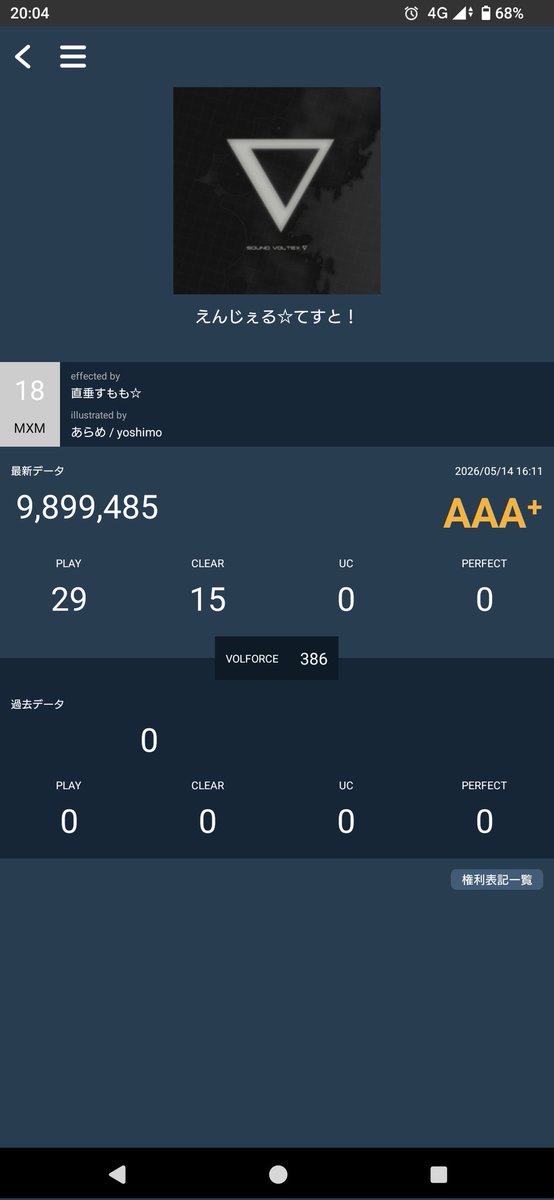Select illustrator あらめ / yoshimo

point(116,432)
